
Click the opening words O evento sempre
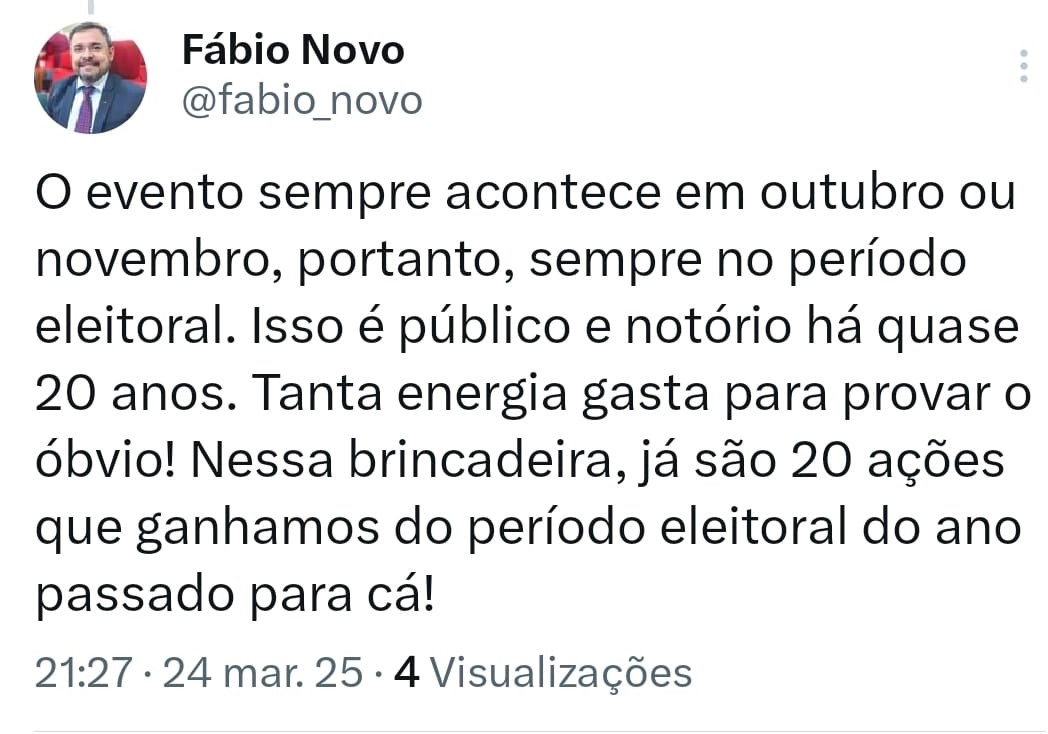pos(233,194)
